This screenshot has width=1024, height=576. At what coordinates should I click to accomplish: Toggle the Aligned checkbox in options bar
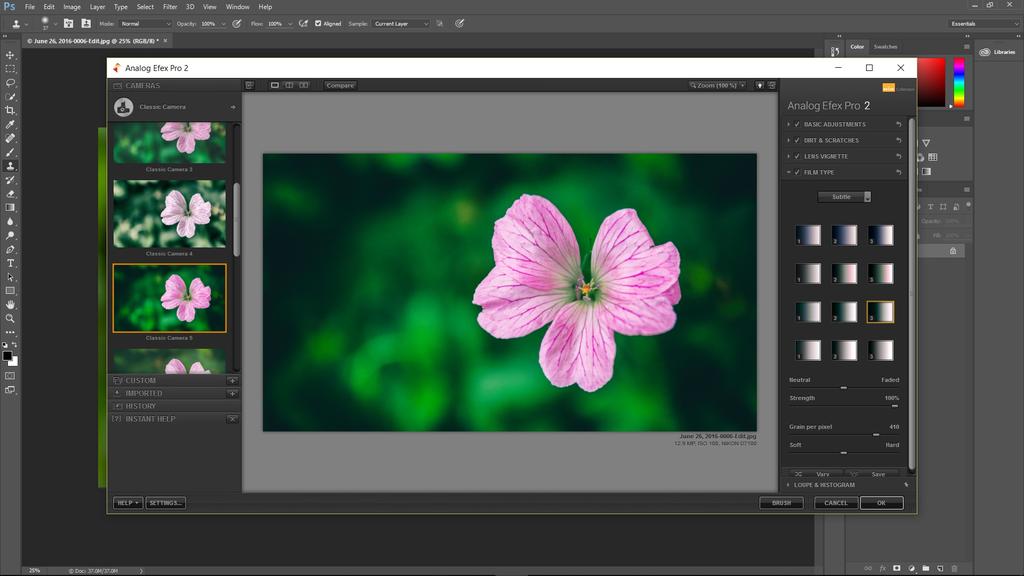coord(318,23)
